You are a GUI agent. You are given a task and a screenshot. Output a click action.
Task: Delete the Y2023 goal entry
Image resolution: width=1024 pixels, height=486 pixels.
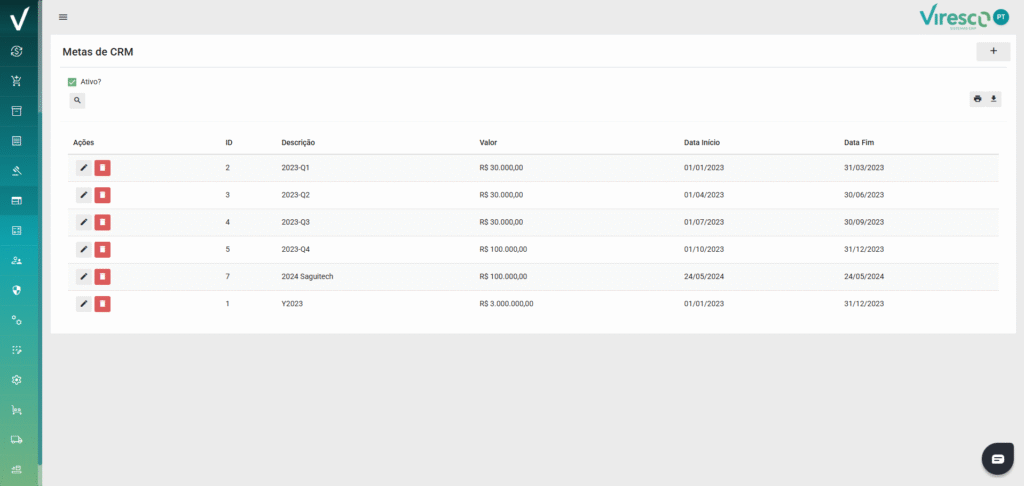102,303
